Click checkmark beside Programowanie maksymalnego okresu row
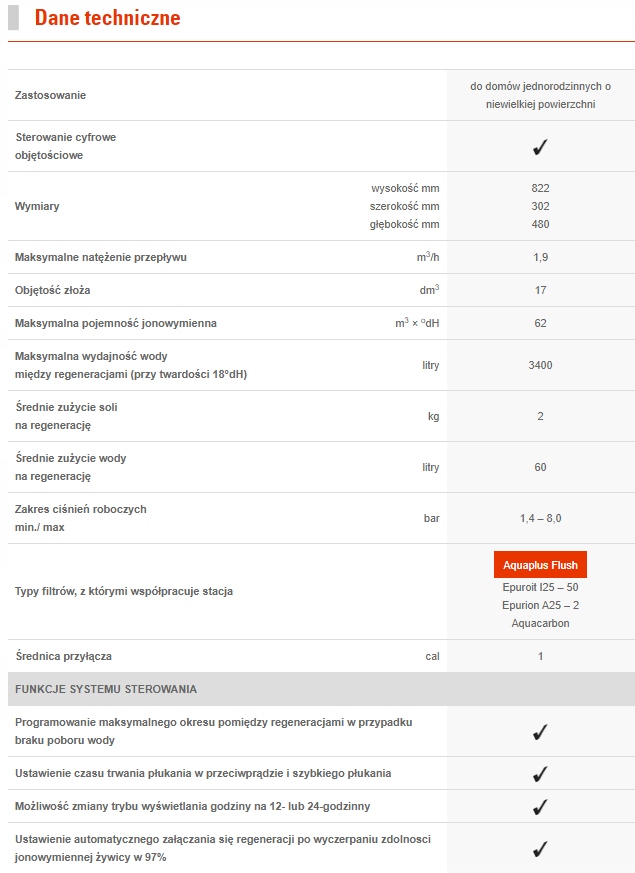Viewport: 635px width, 873px height. click(x=540, y=732)
